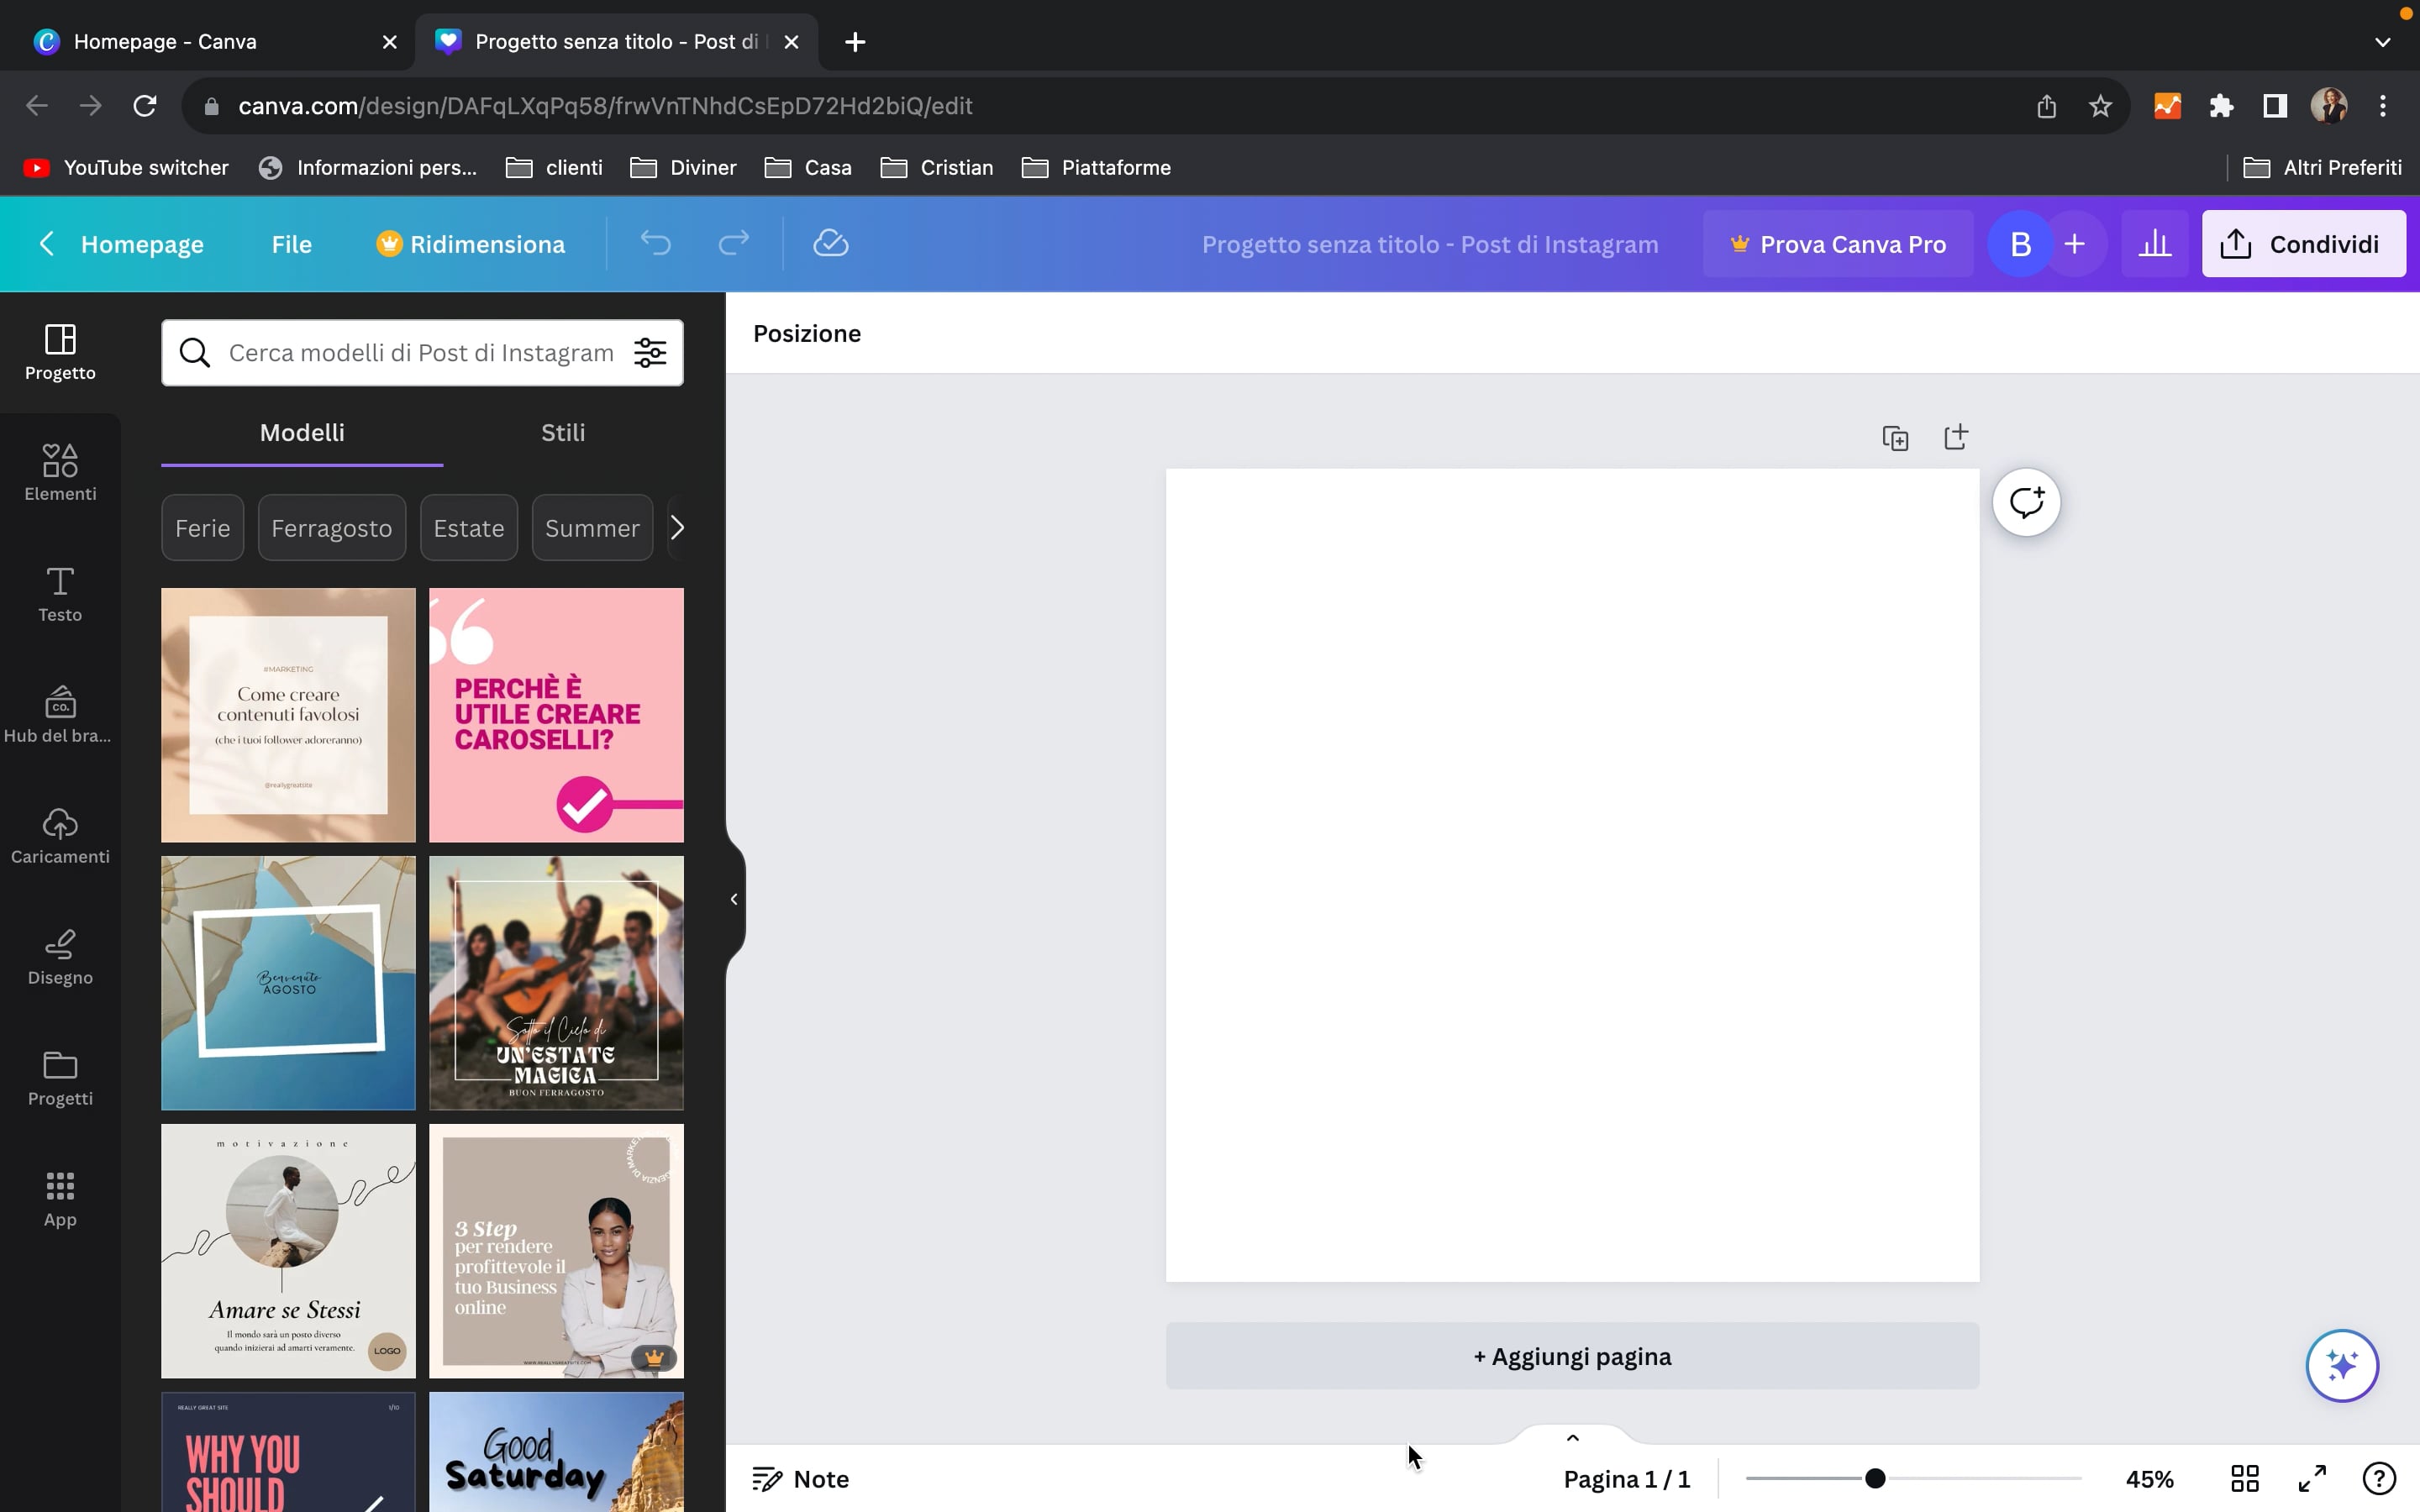Open search filter options icon
Viewport: 2420px width, 1512px height.
pos(650,352)
